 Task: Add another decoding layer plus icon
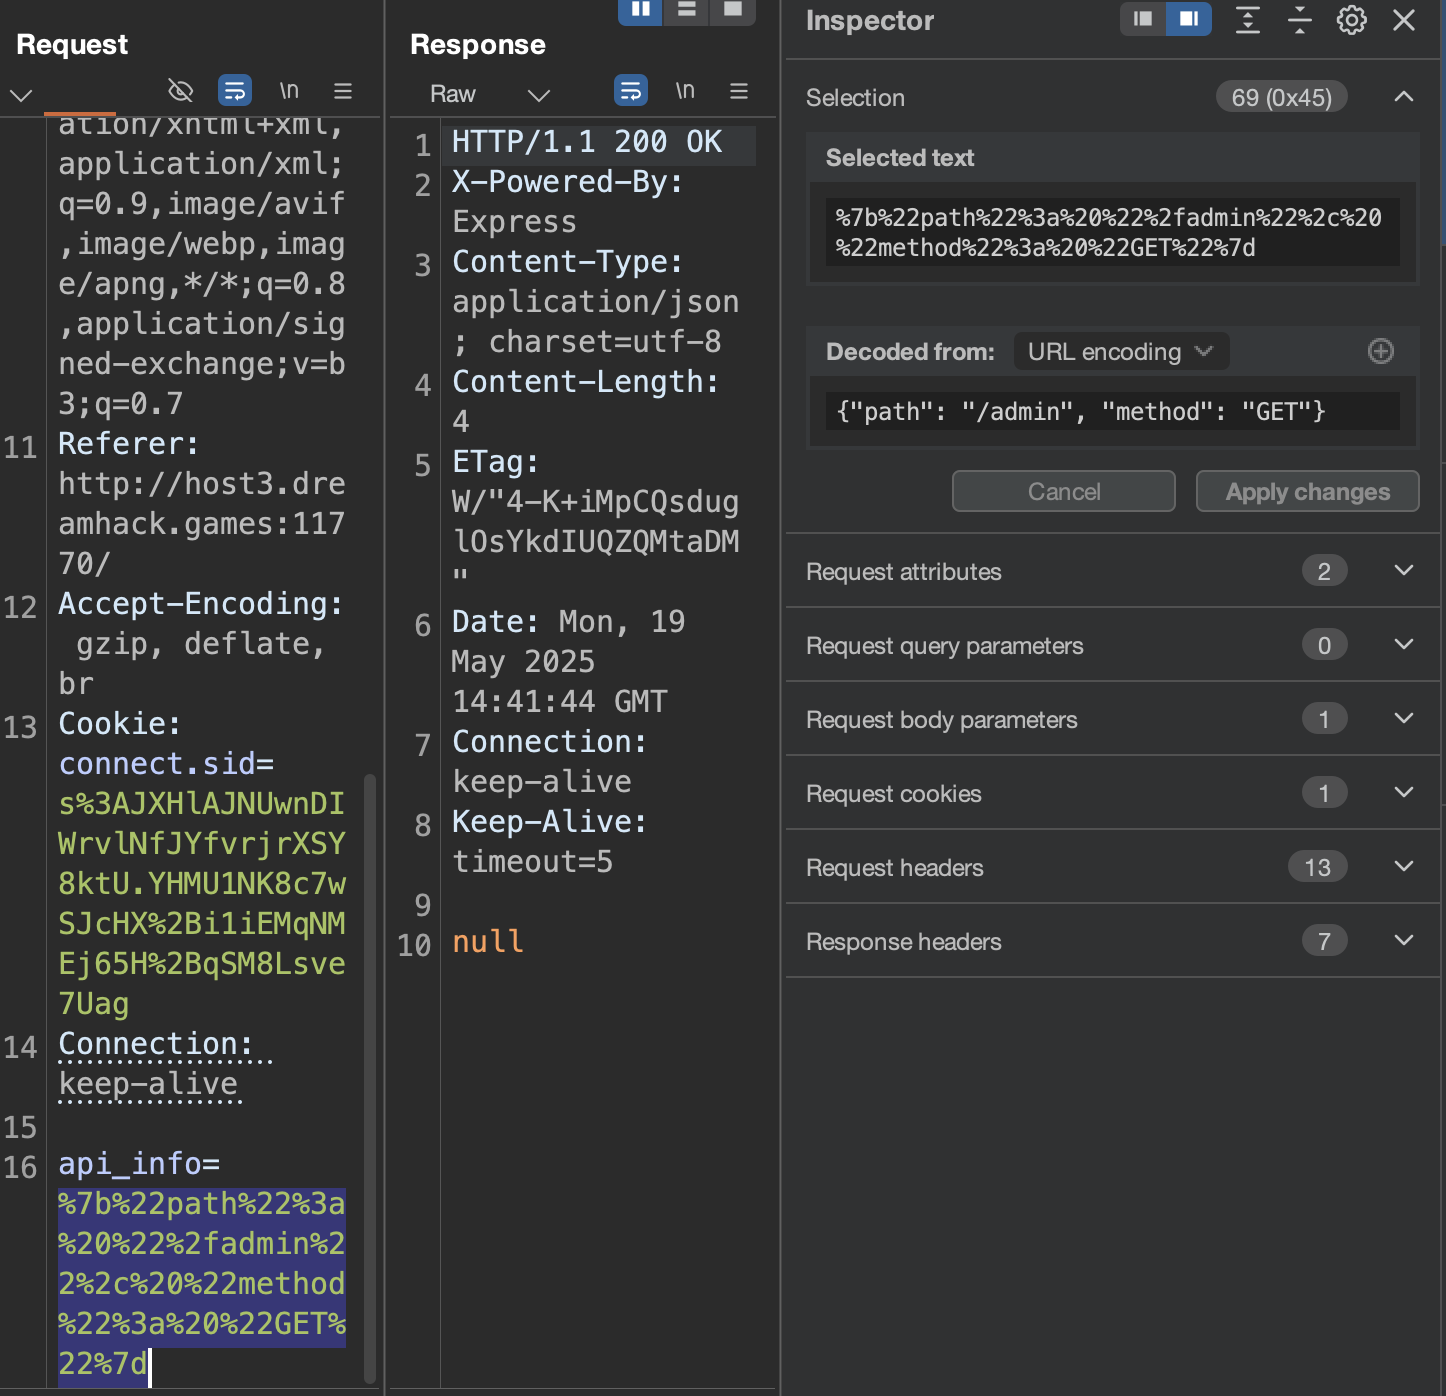coord(1381,351)
